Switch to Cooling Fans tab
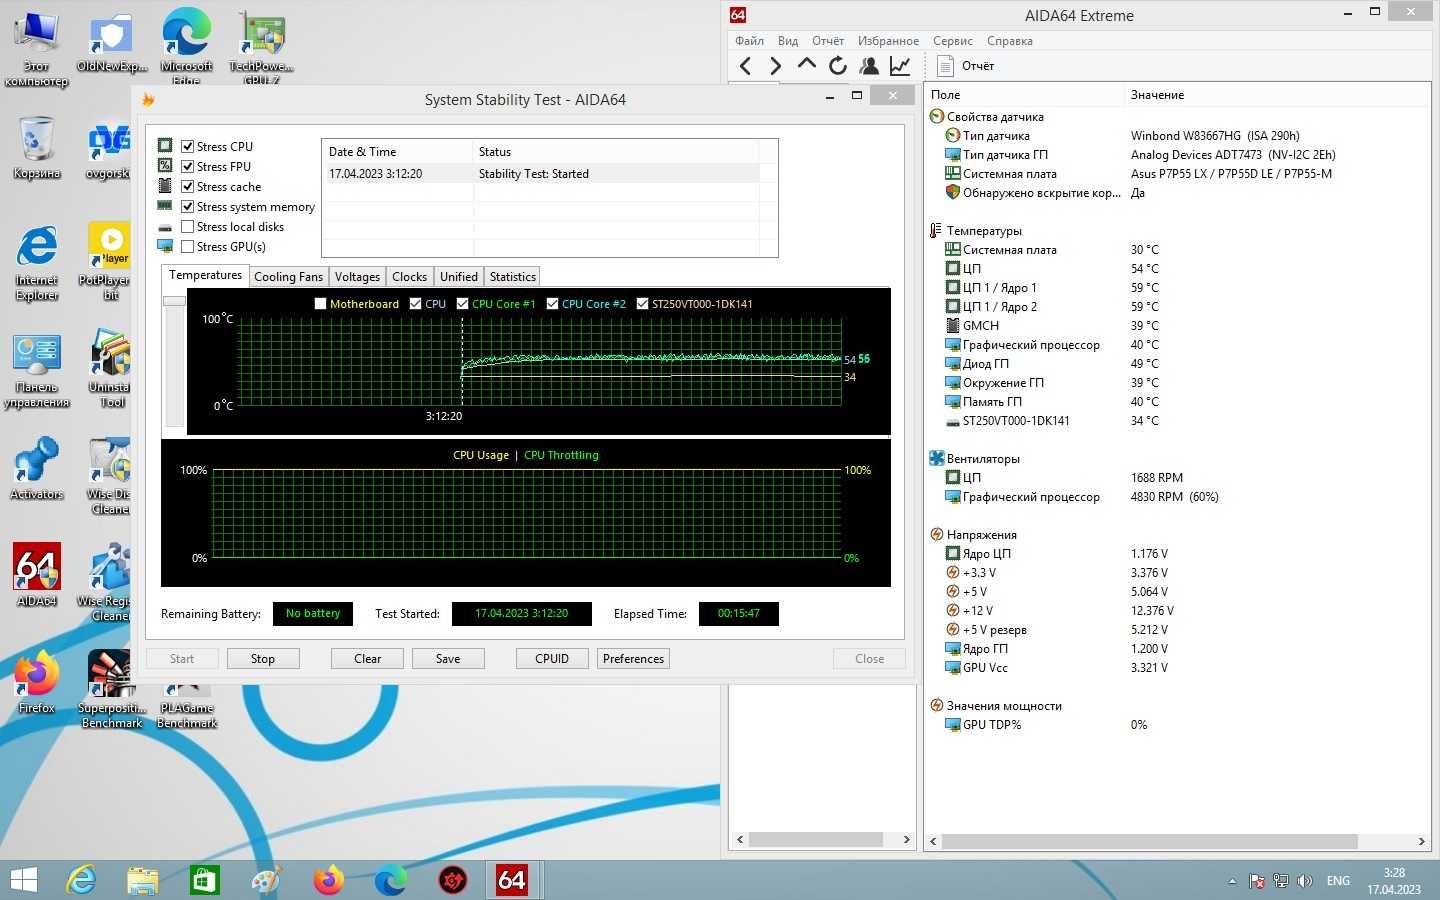 pos(288,277)
